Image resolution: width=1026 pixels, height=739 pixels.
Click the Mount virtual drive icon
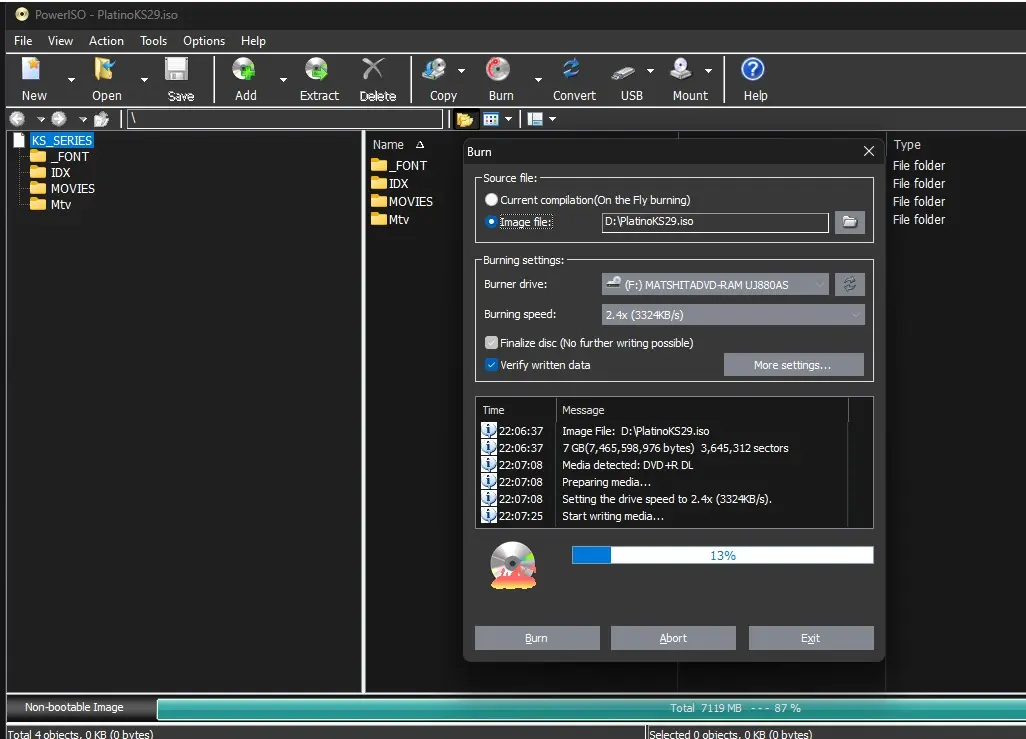point(681,69)
